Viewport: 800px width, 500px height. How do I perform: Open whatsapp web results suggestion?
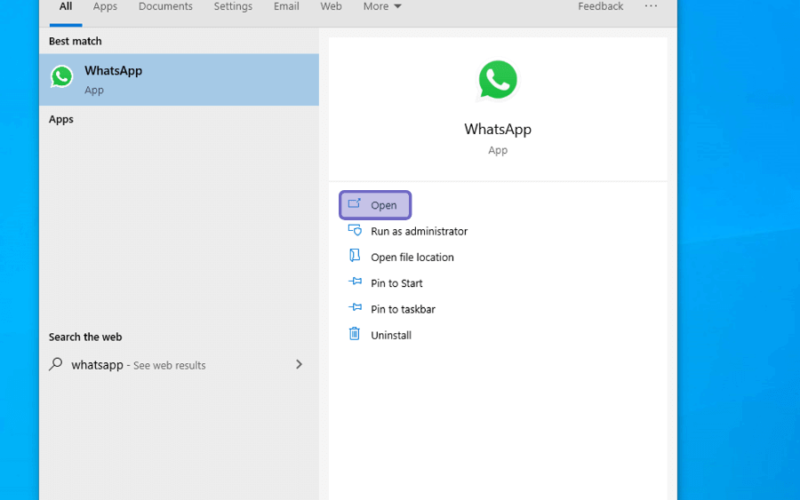tap(177, 365)
